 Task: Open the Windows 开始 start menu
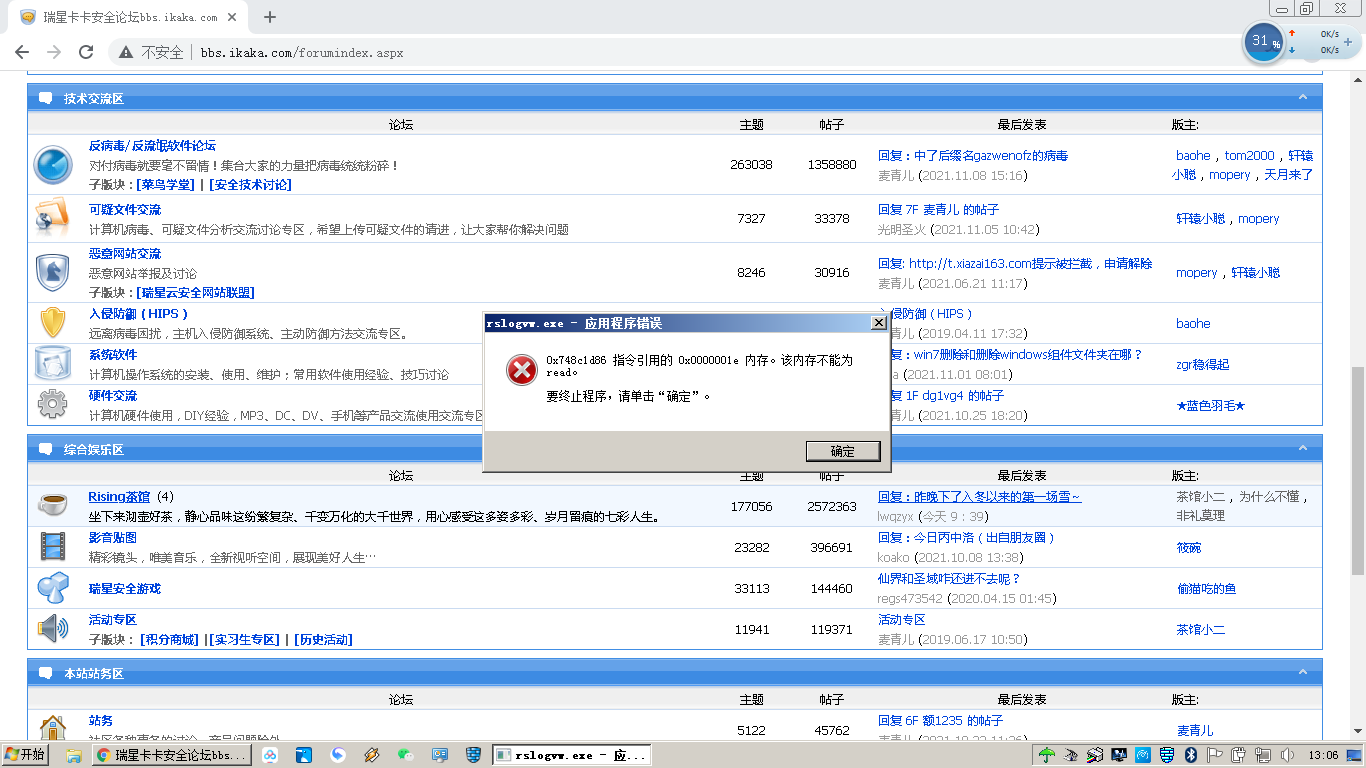click(x=26, y=755)
